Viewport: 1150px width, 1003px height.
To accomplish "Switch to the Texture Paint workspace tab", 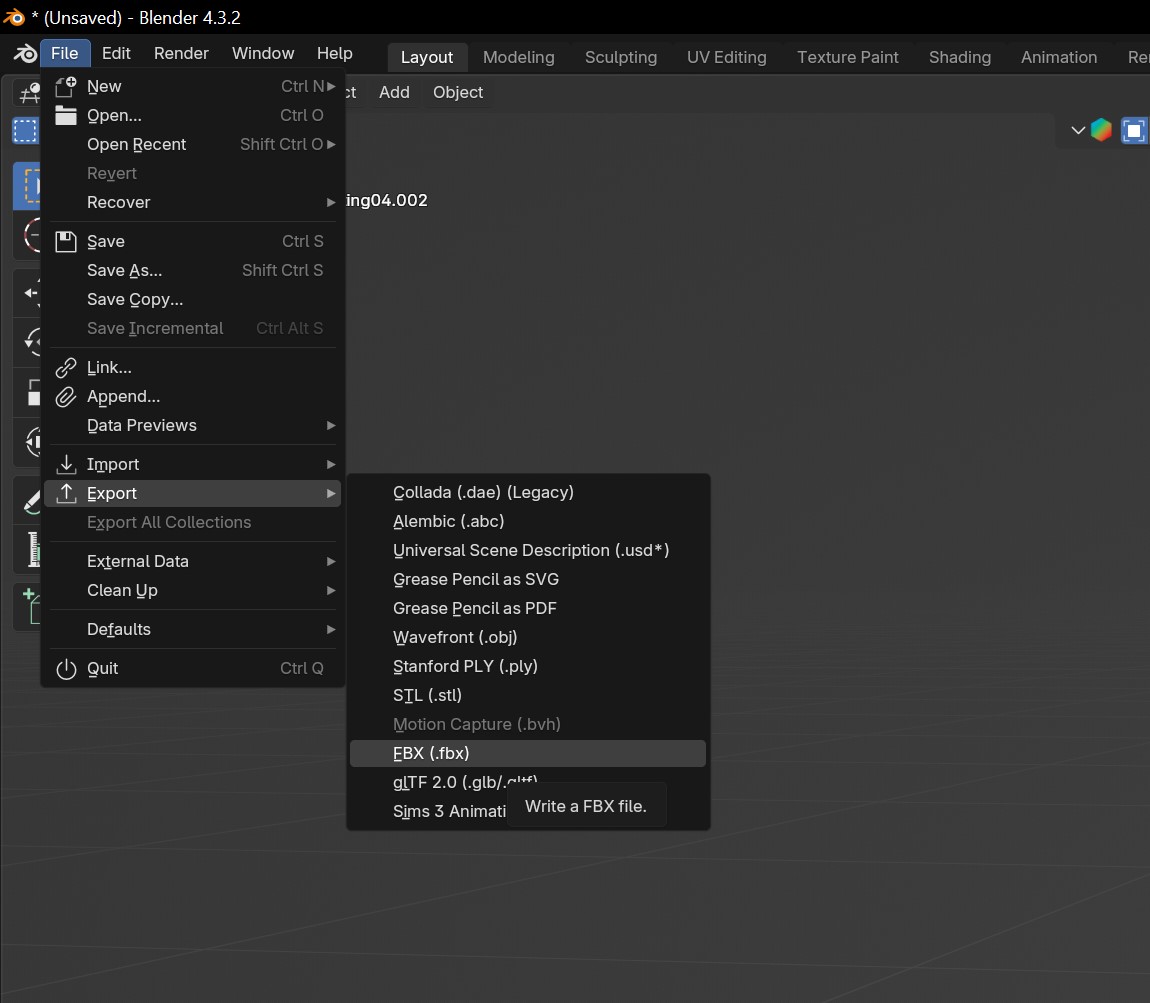I will [847, 57].
